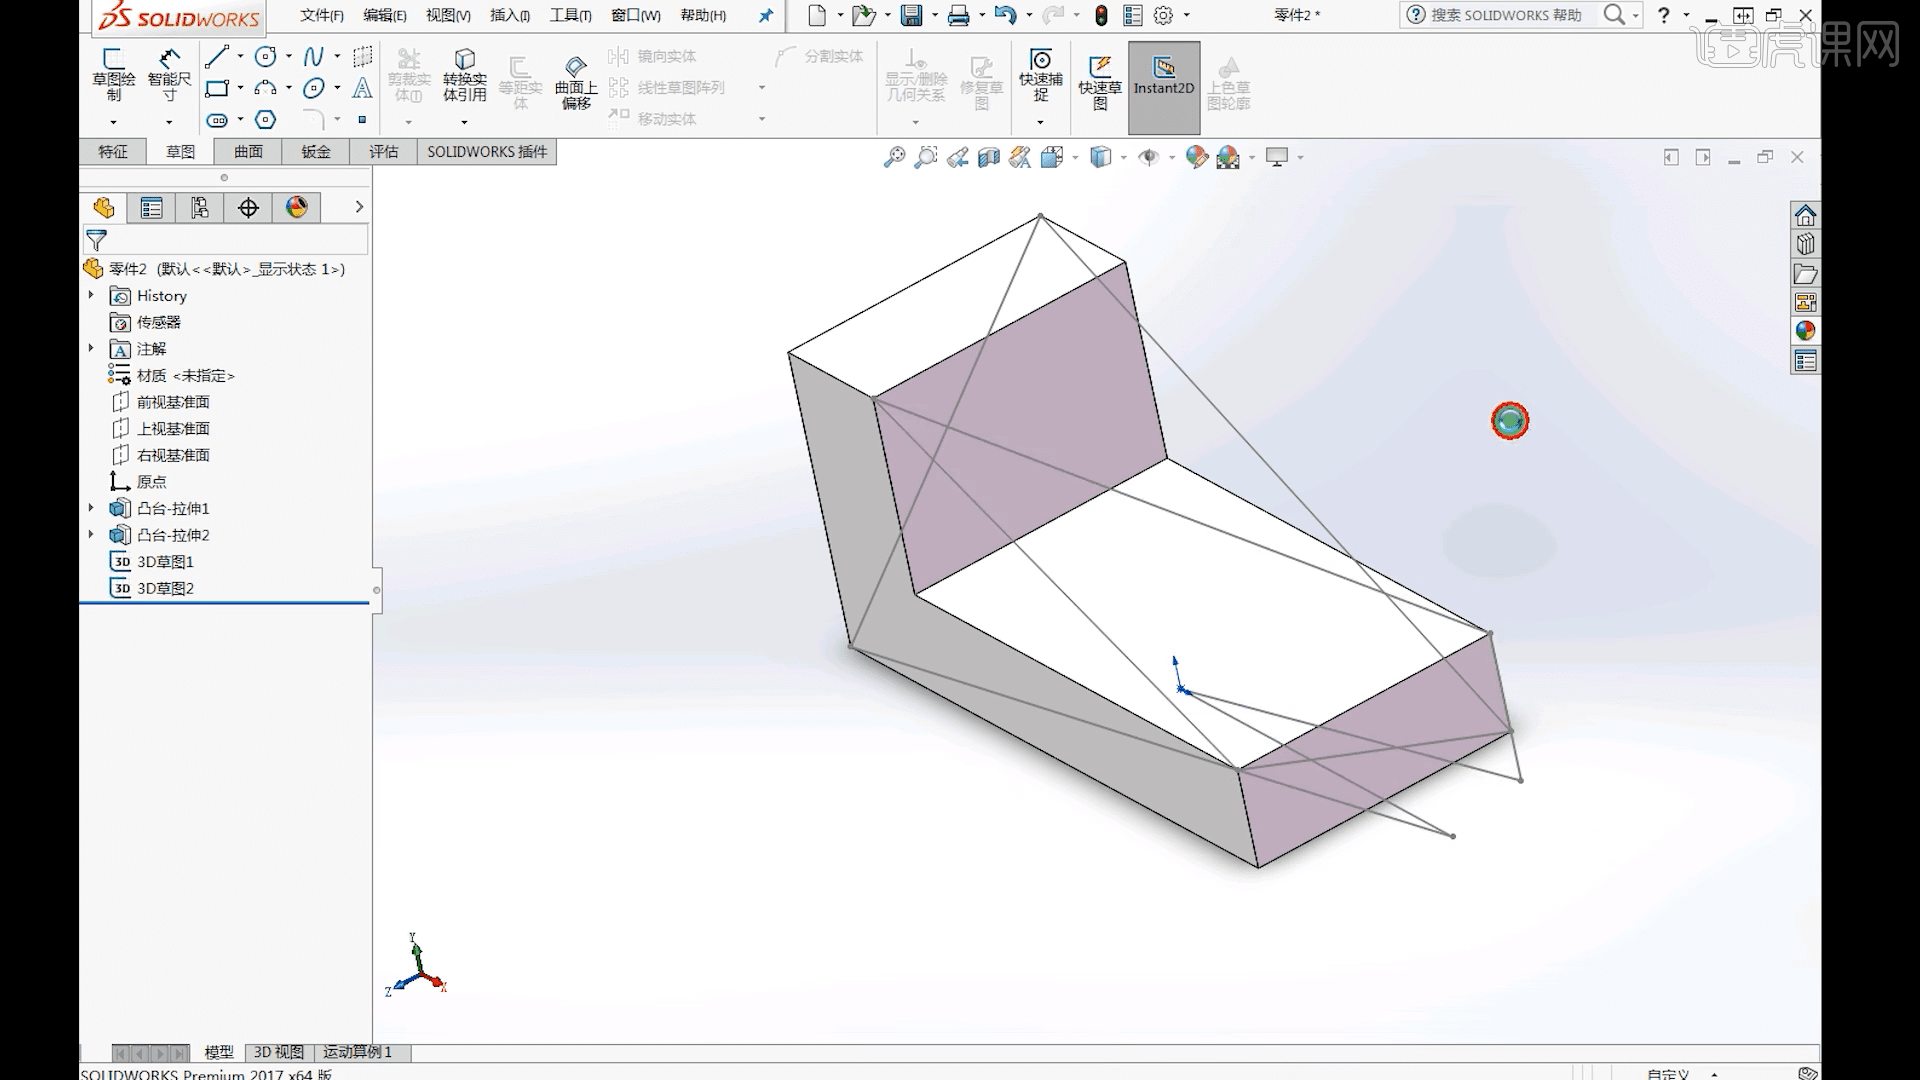Switch to the 钣金 tab
1920x1080 pixels.
[315, 151]
